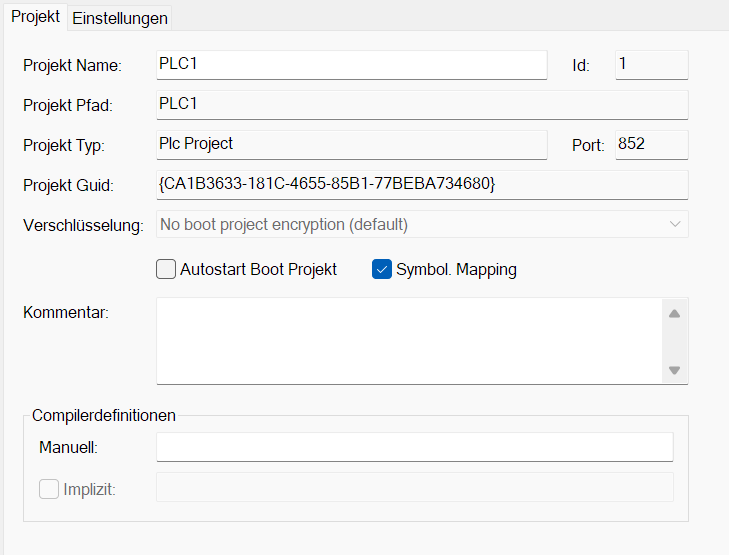Viewport: 729px width, 555px height.
Task: Focus the Kommentar text area
Action: point(410,340)
